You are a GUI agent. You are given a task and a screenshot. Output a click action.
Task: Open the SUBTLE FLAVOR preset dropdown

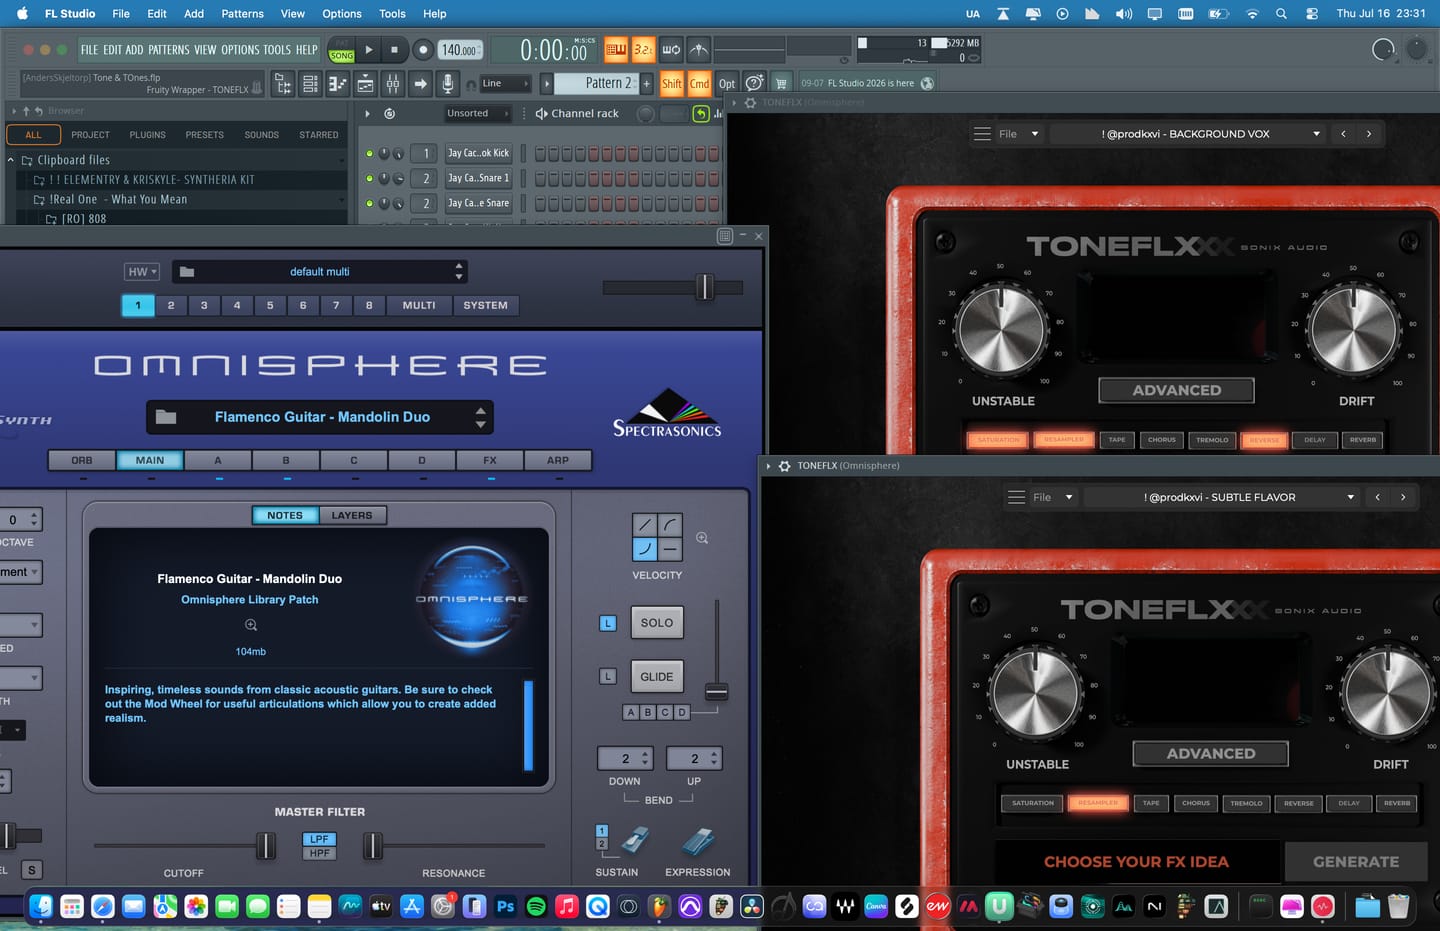1224,497
